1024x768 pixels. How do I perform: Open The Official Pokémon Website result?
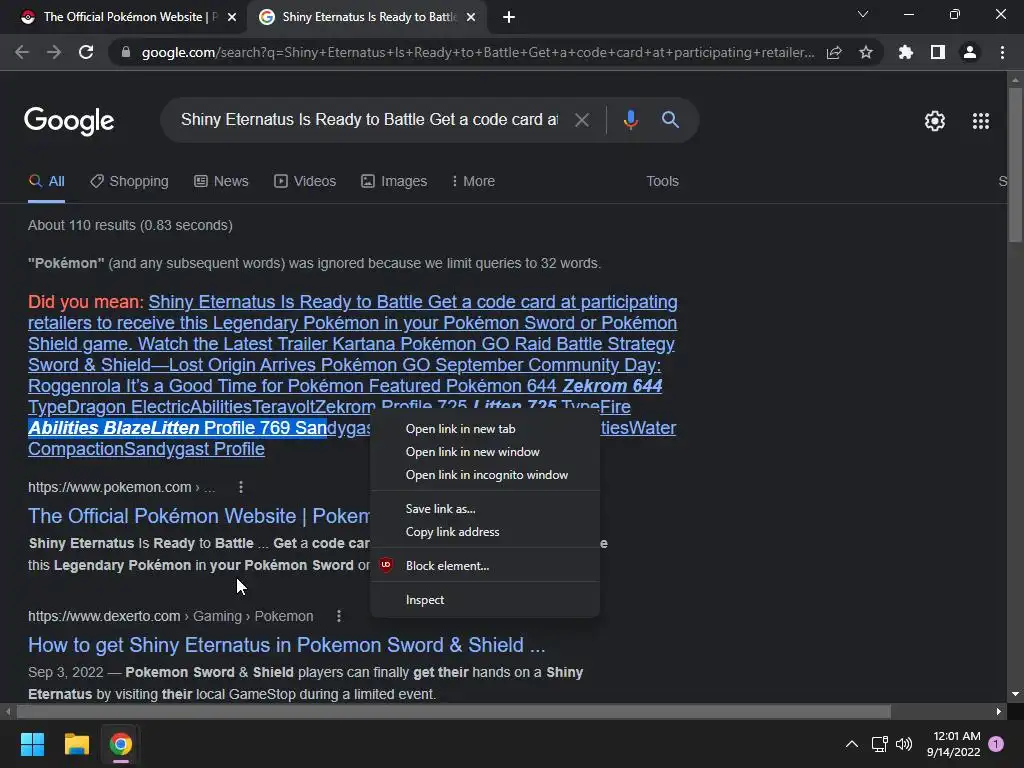pyautogui.click(x=199, y=516)
